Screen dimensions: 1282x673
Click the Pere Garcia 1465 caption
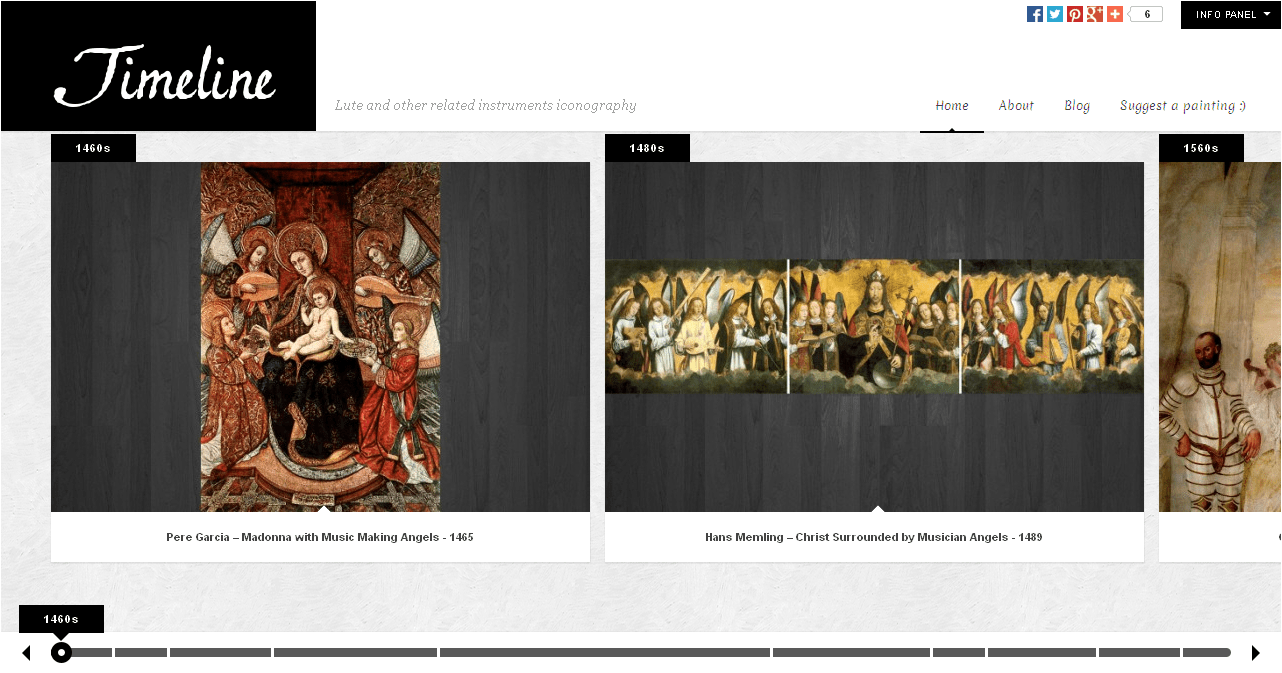pos(320,537)
